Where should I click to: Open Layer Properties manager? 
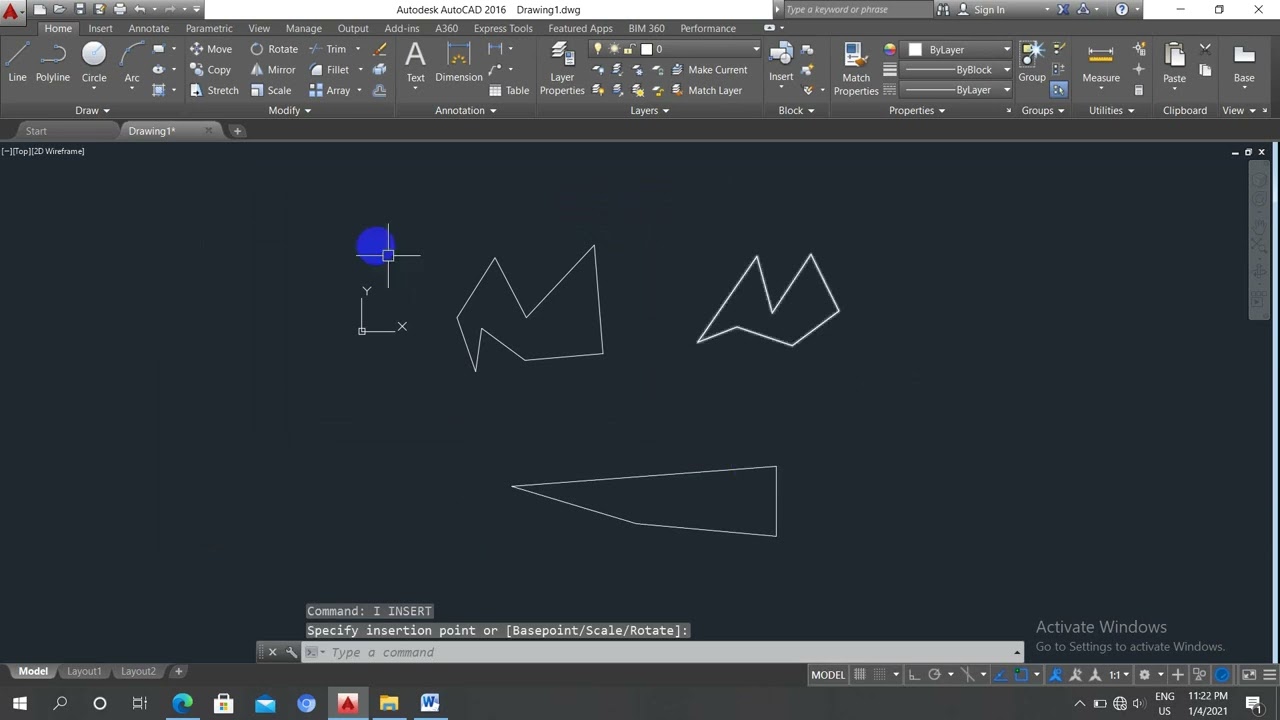(562, 69)
